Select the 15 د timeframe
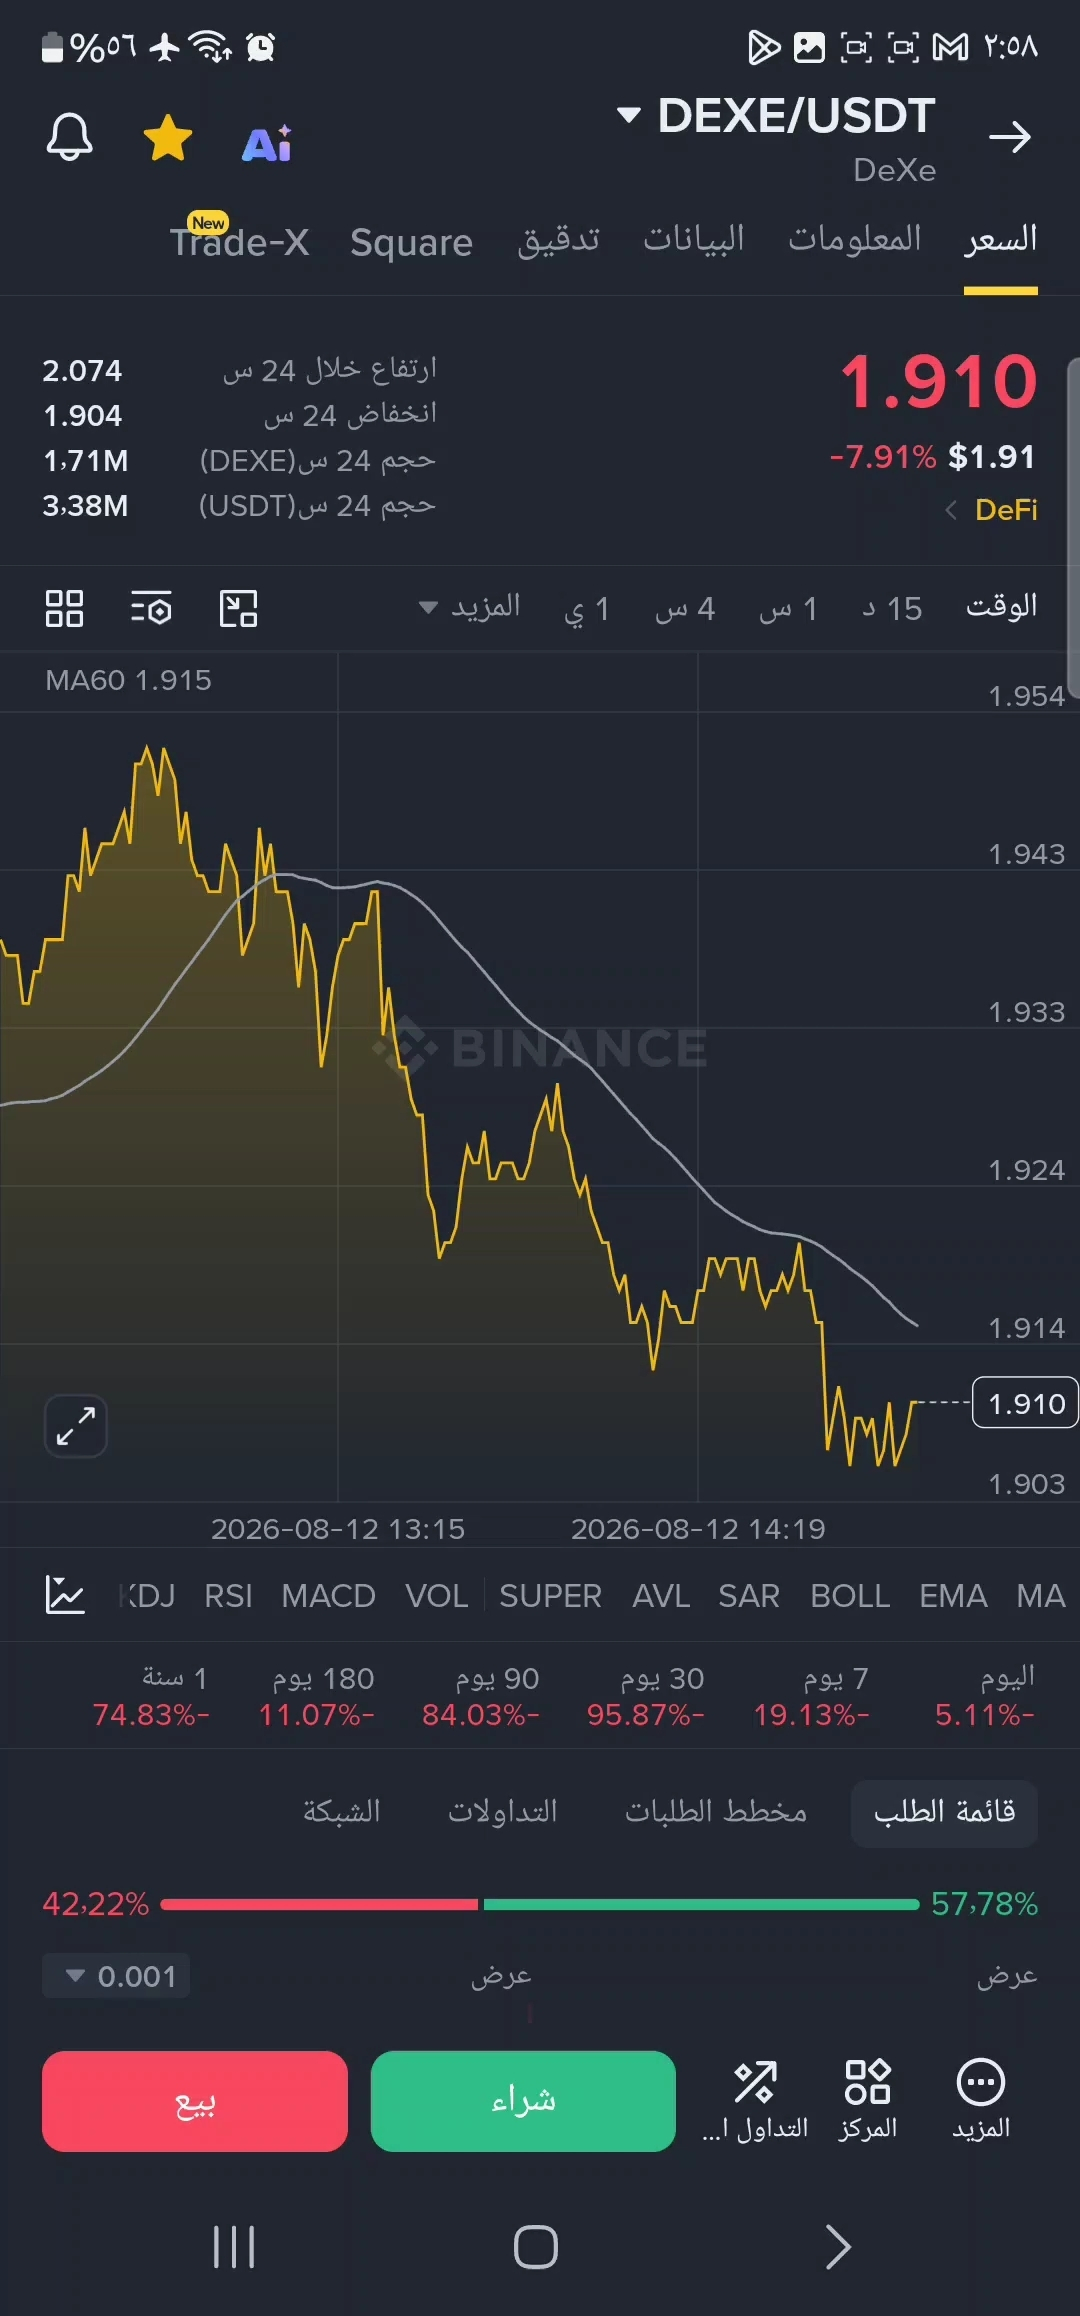1080x2316 pixels. point(892,608)
